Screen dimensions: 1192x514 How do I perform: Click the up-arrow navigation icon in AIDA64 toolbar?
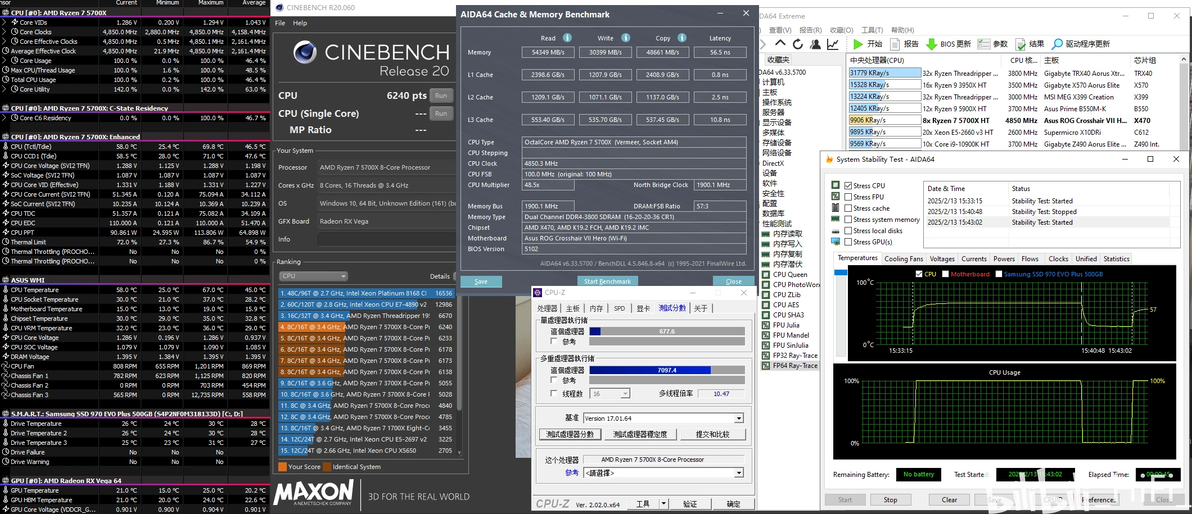780,43
